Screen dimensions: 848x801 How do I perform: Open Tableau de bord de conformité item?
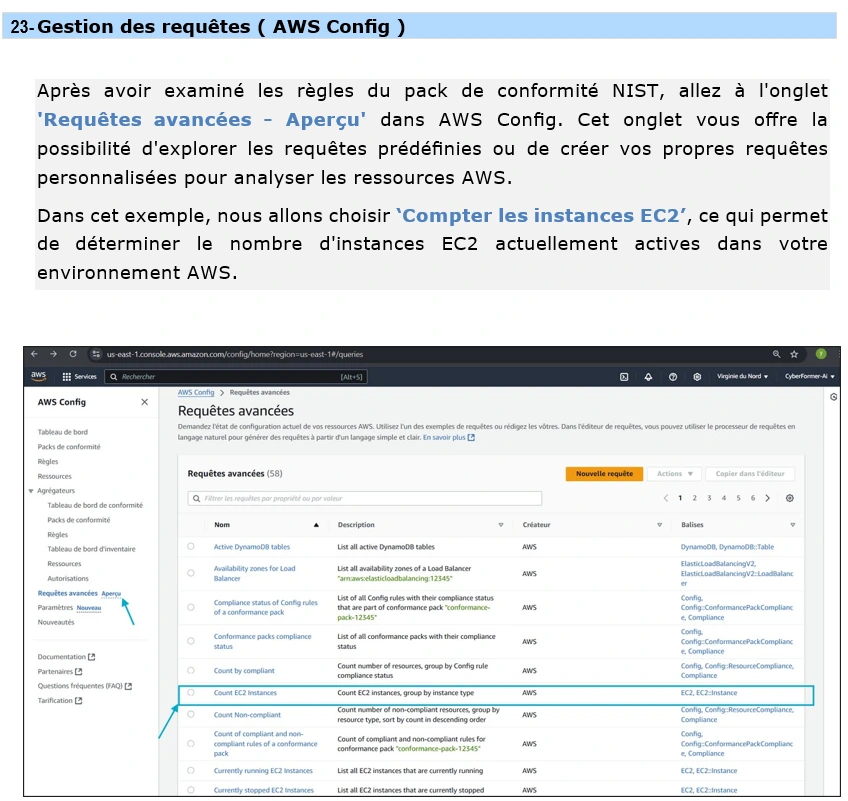pyautogui.click(x=95, y=505)
